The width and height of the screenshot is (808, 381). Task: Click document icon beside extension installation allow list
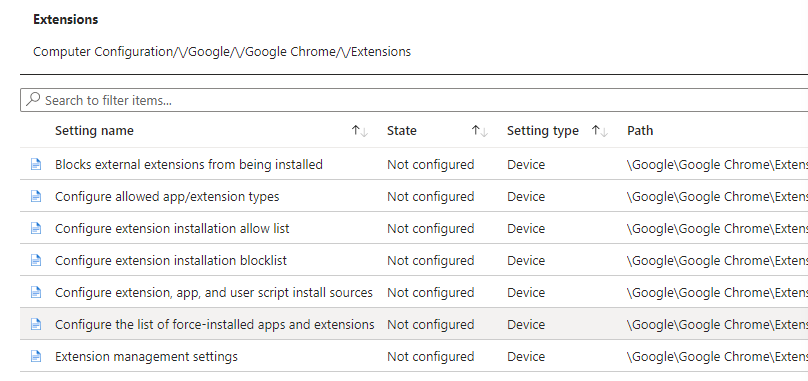coord(36,228)
